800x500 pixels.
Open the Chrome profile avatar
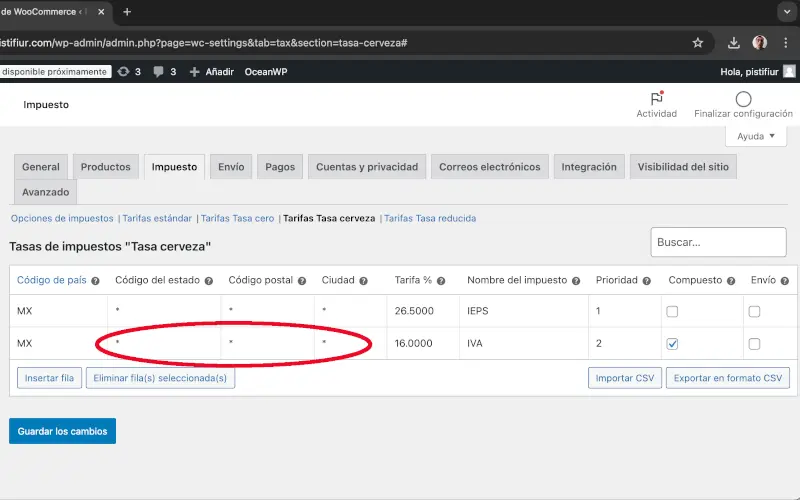(760, 42)
